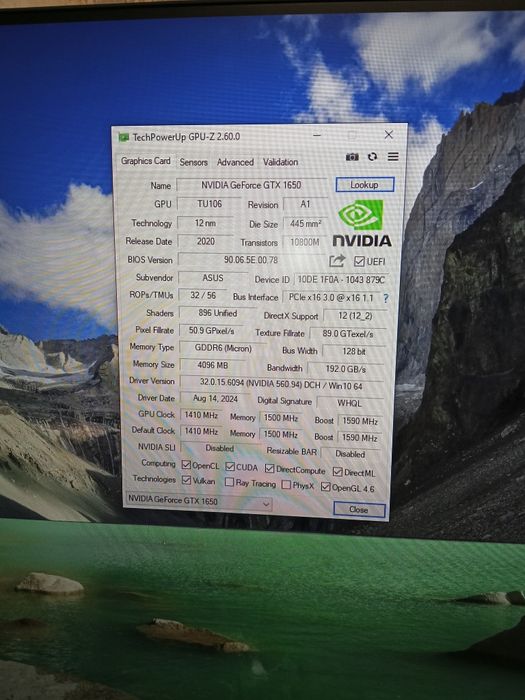The image size is (525, 700).
Task: Click the Default Clock row Boost 1590 MHz
Action: (360, 438)
